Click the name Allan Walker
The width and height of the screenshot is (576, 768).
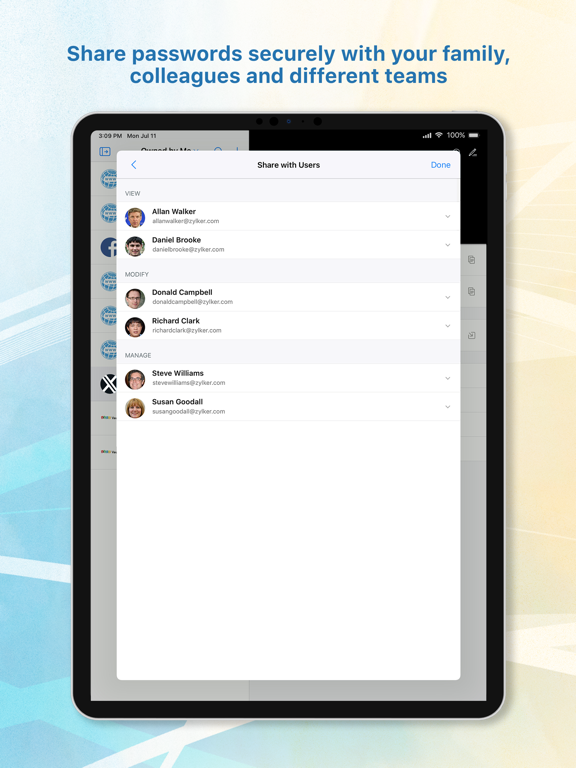pos(174,212)
